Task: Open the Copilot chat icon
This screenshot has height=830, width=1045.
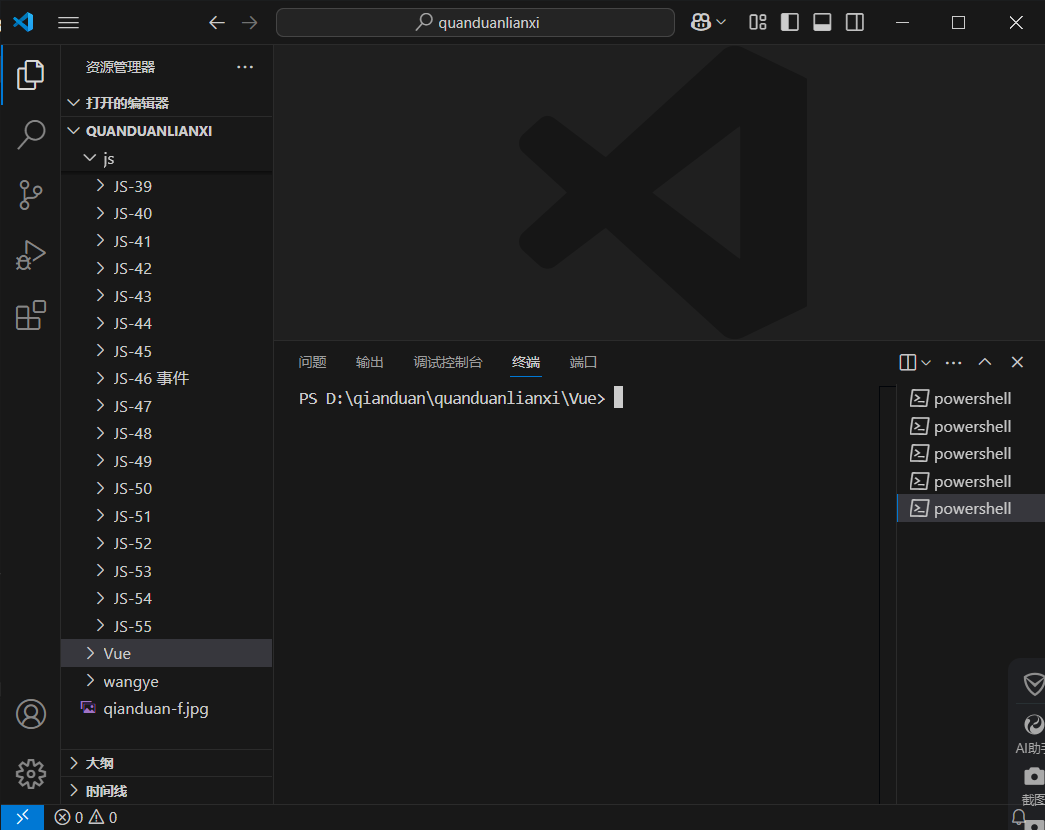Action: (x=700, y=23)
